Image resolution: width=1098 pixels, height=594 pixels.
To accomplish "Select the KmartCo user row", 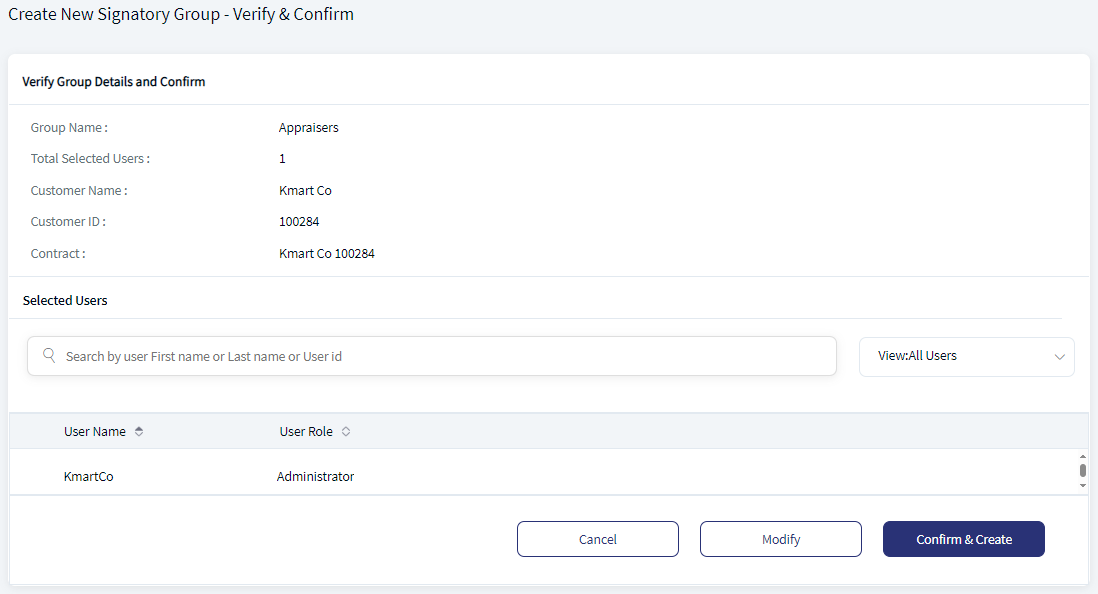I will [543, 476].
